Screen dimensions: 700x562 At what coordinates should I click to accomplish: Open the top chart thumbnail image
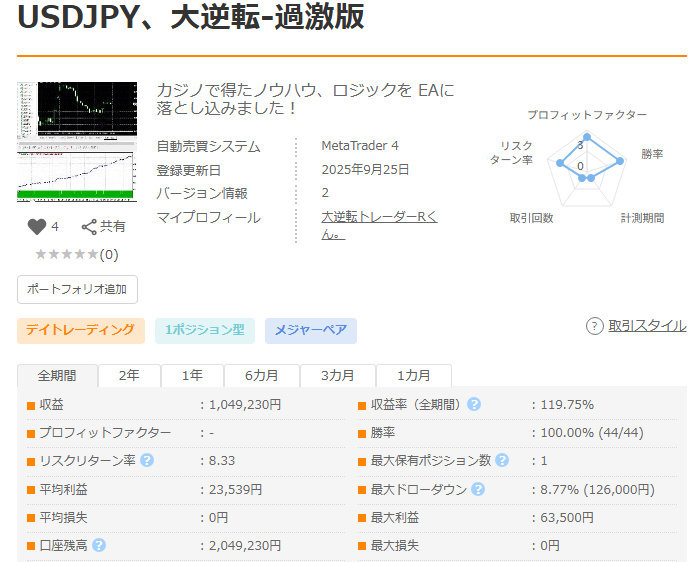[x=77, y=112]
